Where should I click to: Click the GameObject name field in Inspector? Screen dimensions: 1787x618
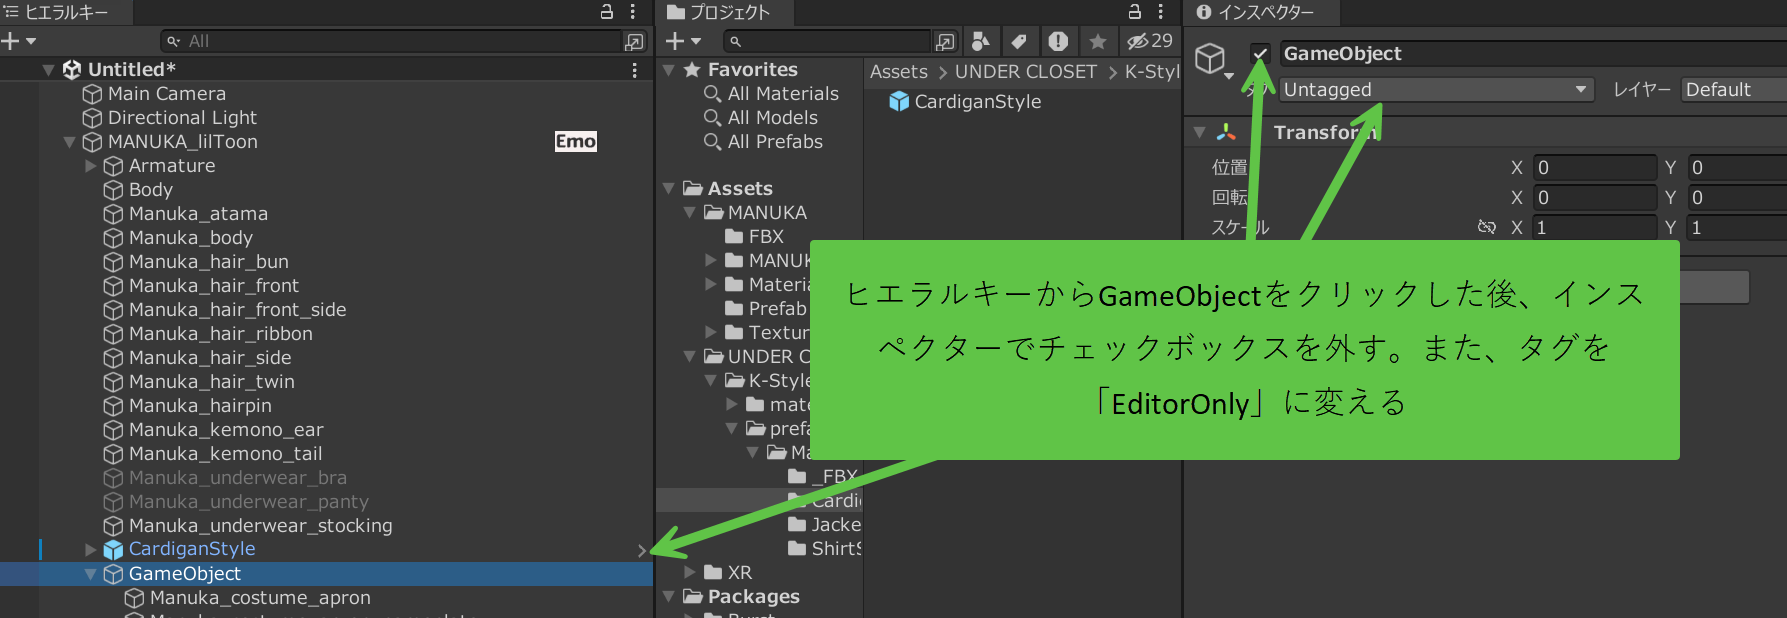[1533, 54]
